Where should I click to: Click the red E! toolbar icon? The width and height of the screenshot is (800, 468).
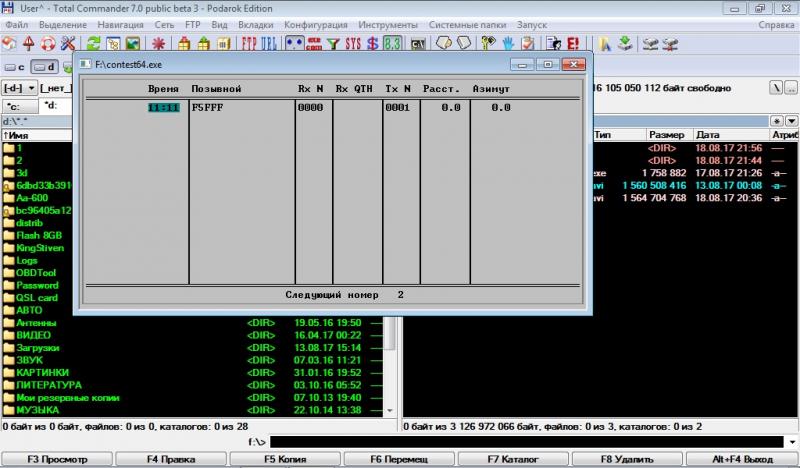point(574,44)
